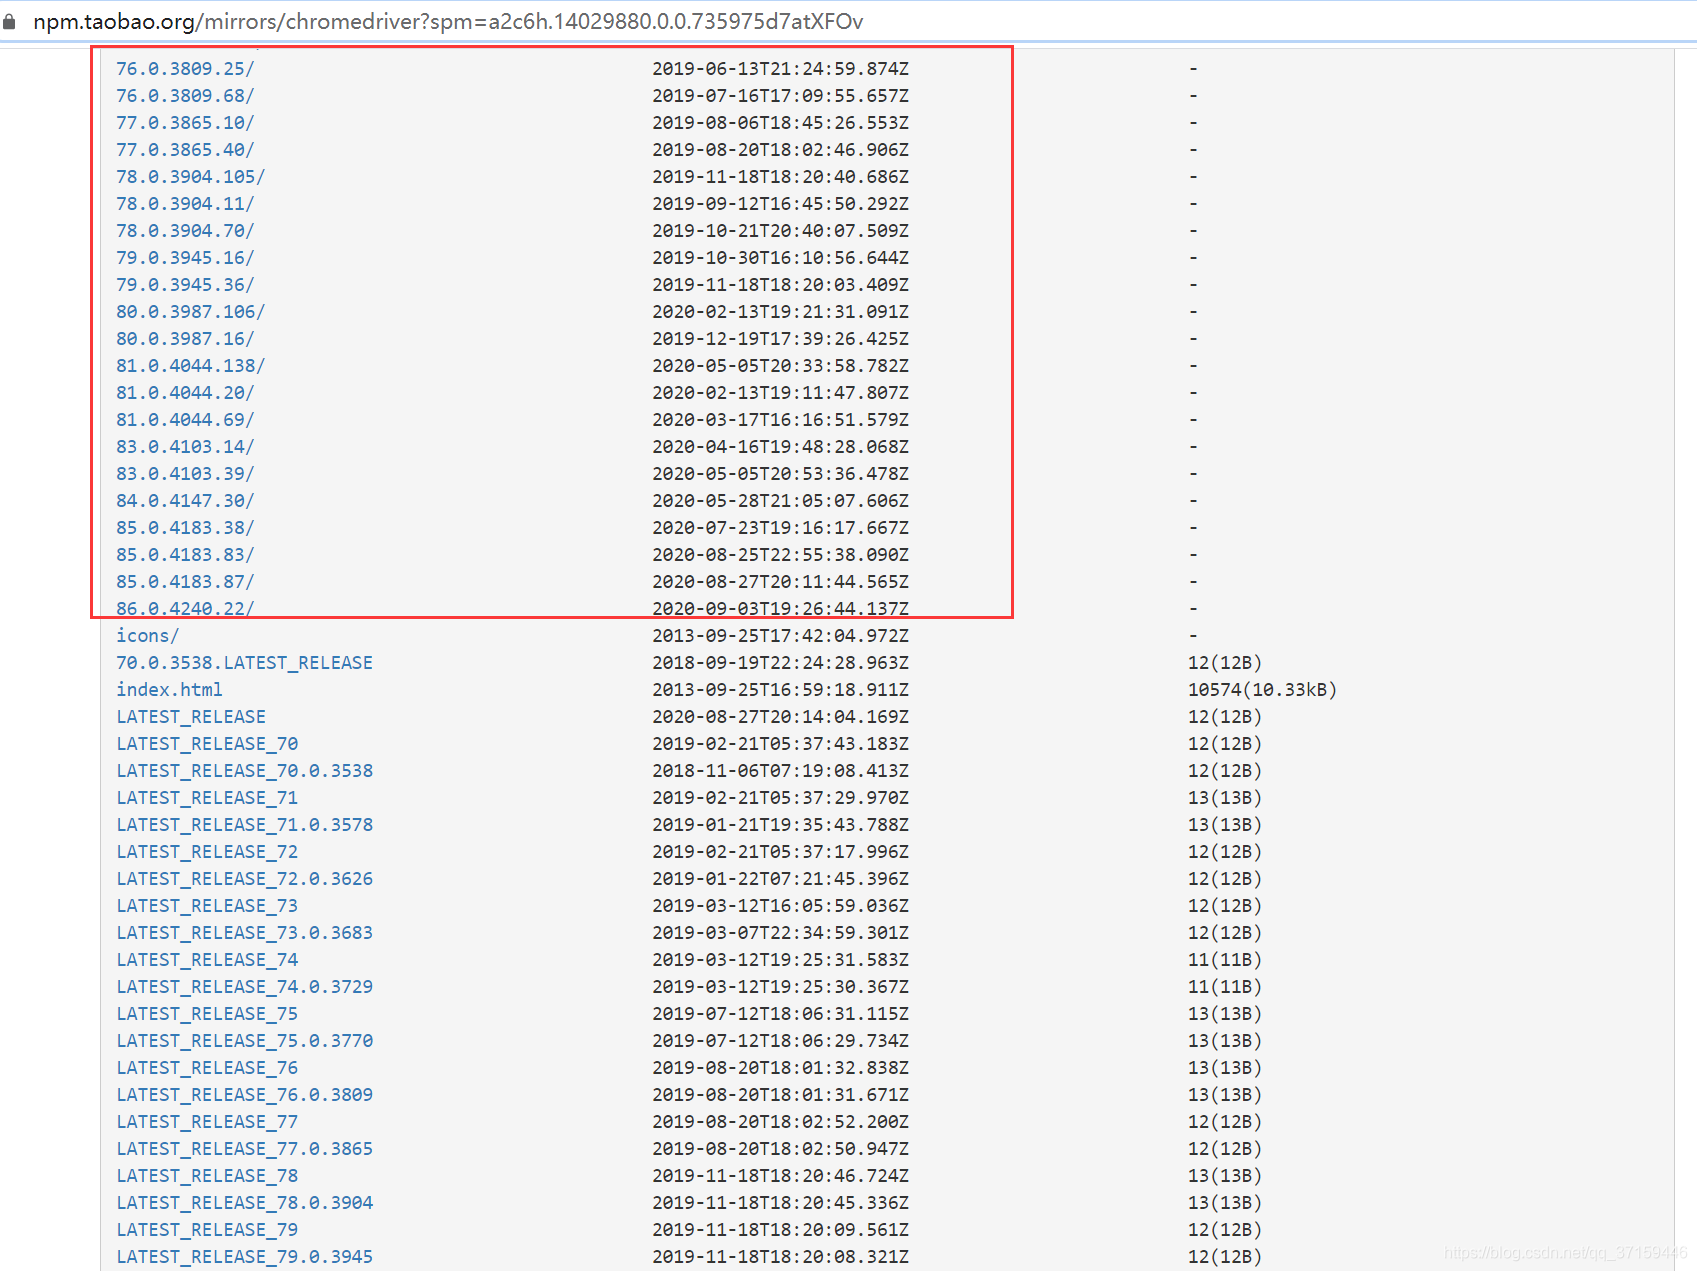1697x1271 pixels.
Task: Open the 81.0.4044.138 directory
Action: 189,365
